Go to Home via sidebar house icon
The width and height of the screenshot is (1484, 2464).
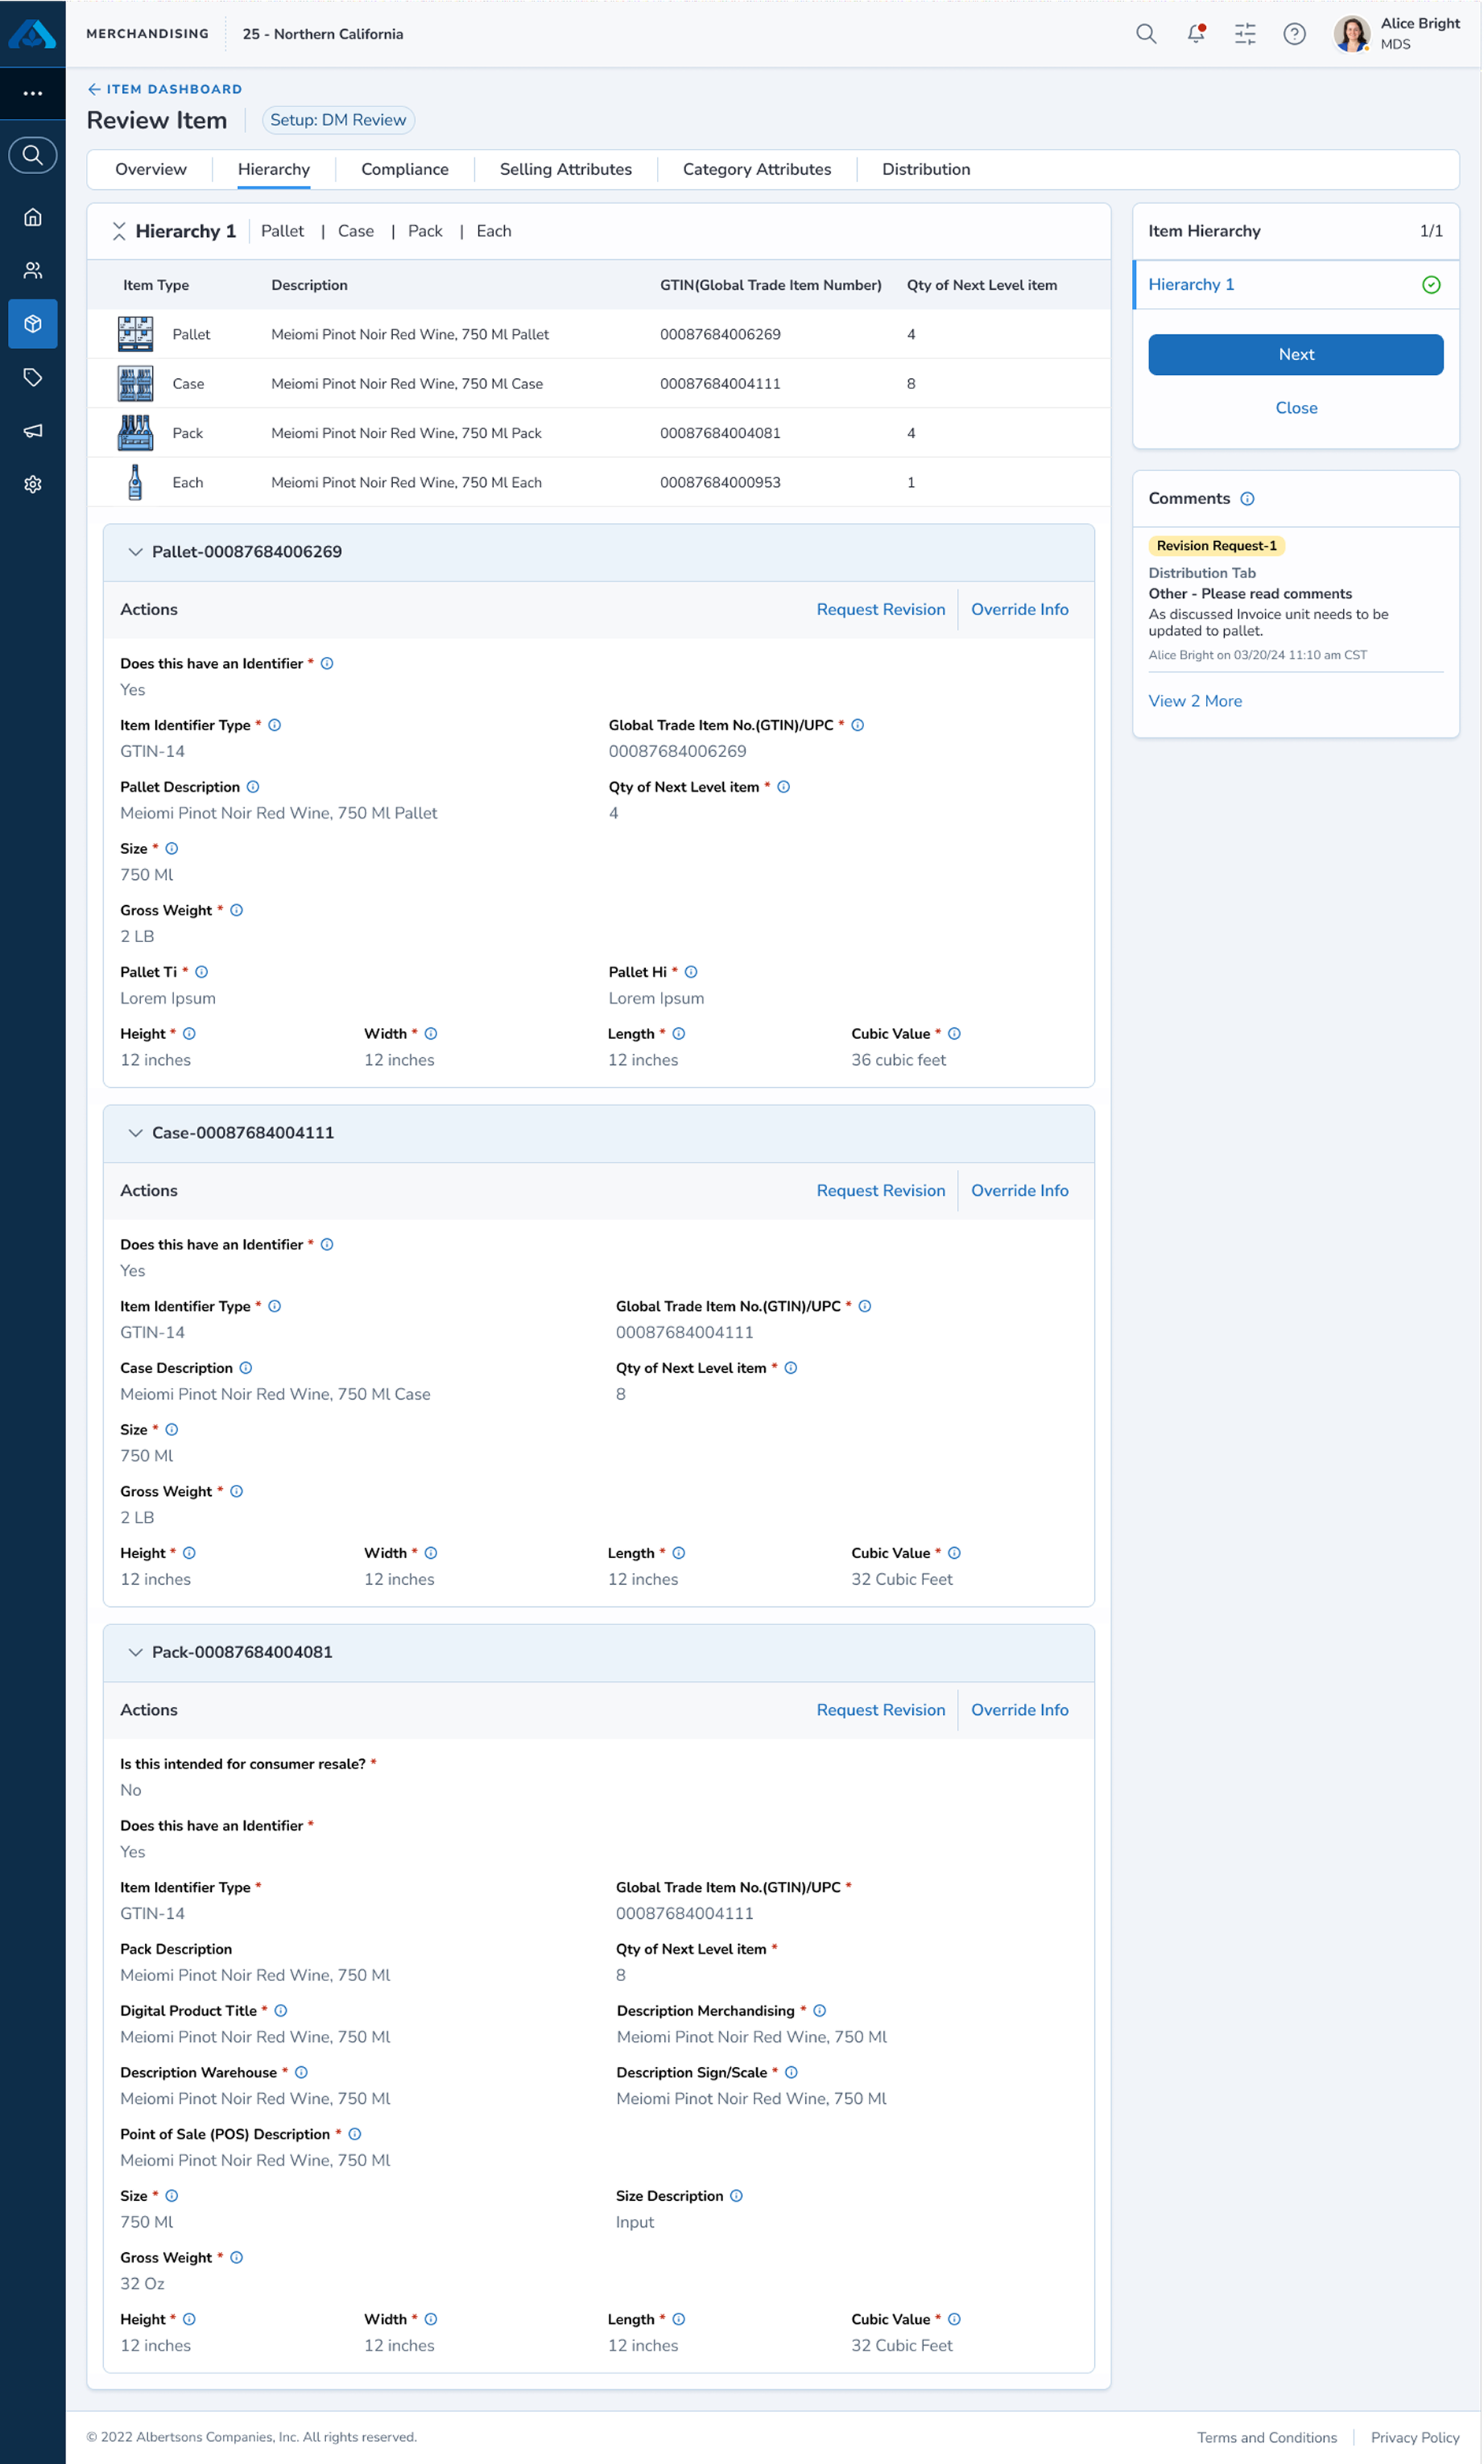pyautogui.click(x=33, y=217)
